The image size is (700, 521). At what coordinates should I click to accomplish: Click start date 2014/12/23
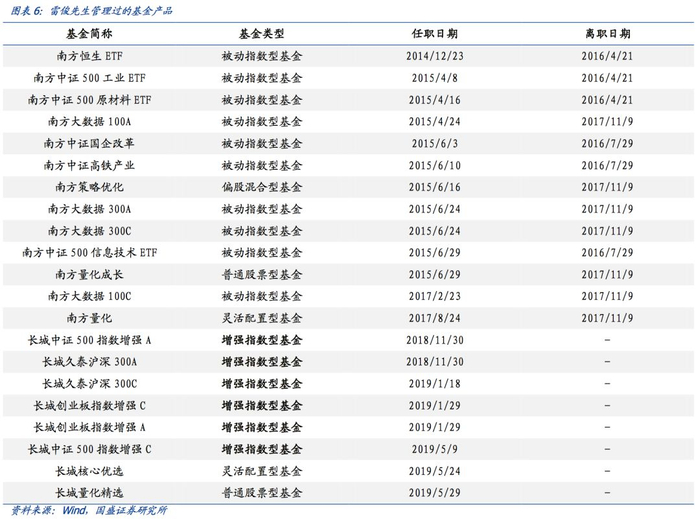[434, 56]
